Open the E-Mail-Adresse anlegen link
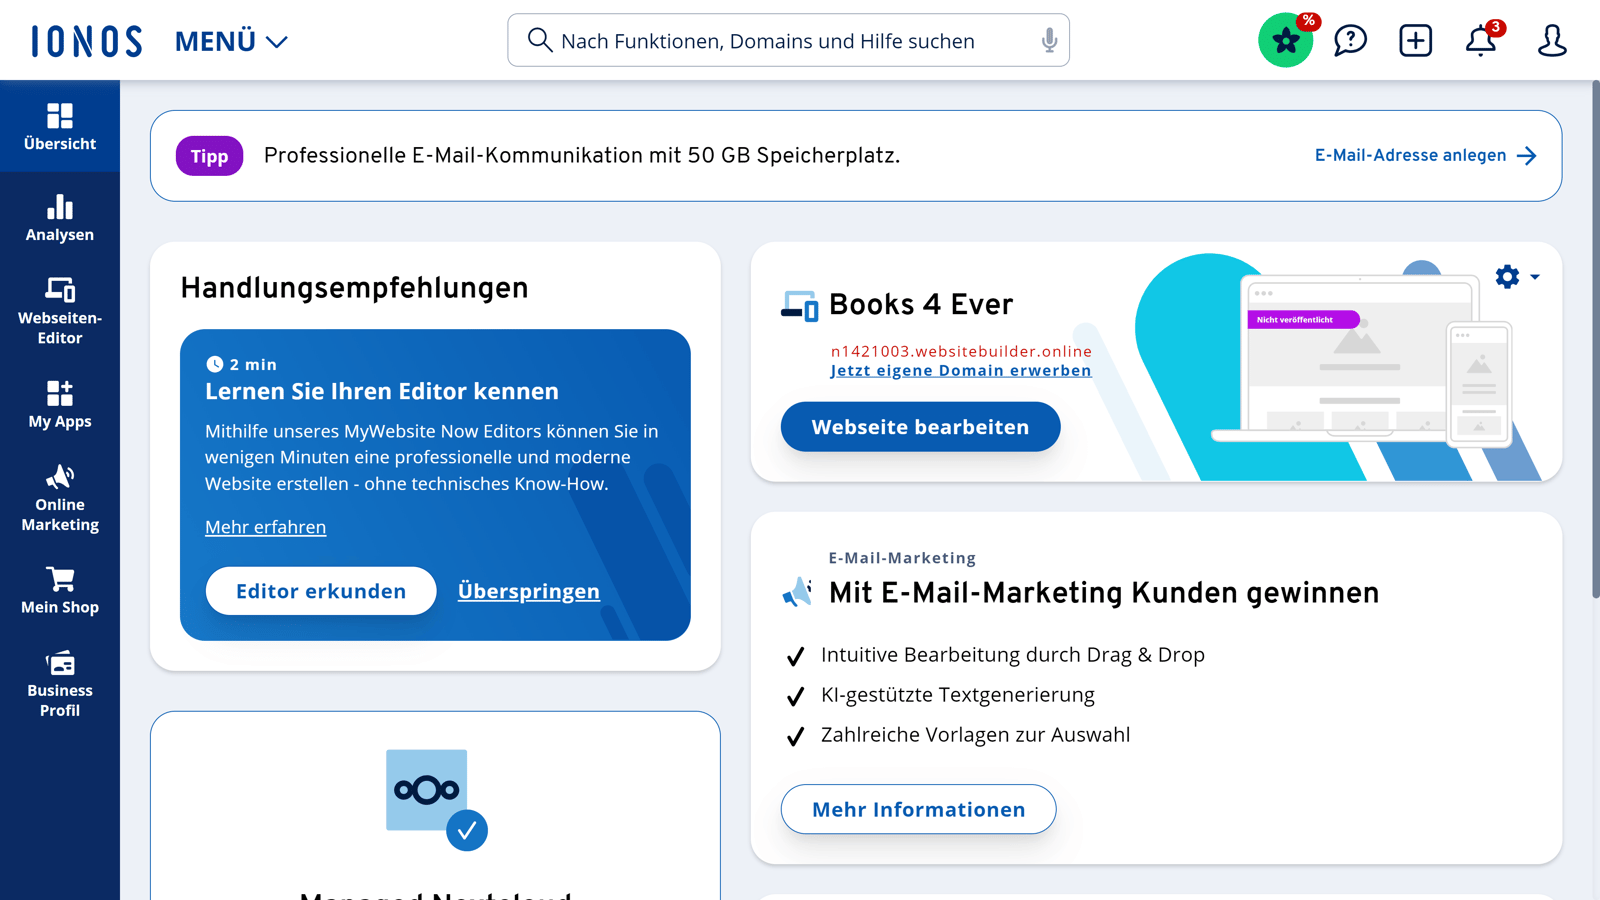This screenshot has height=900, width=1600. point(1410,155)
